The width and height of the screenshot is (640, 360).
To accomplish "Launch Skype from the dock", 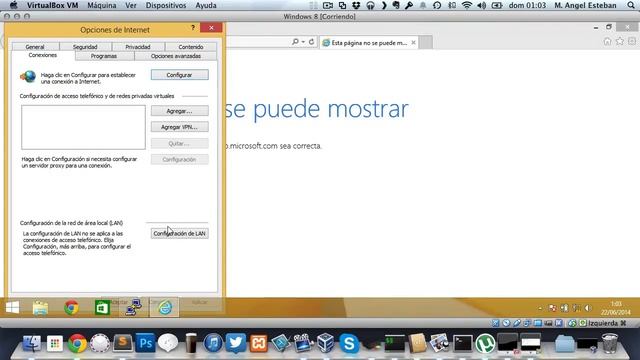I will pos(349,343).
